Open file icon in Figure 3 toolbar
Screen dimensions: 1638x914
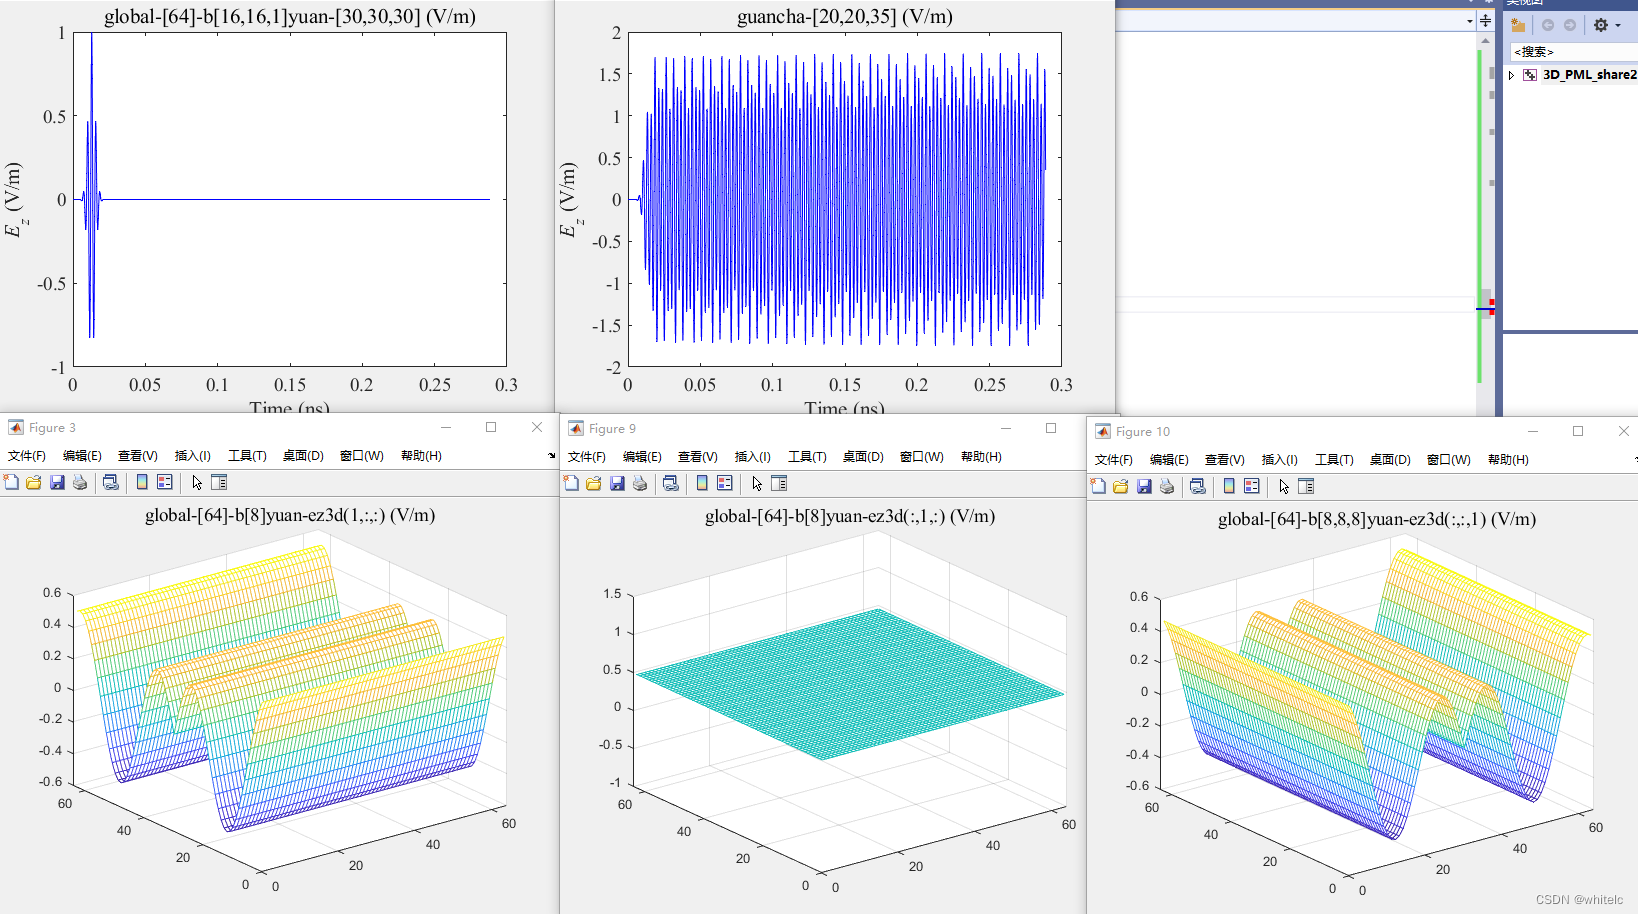tap(34, 482)
